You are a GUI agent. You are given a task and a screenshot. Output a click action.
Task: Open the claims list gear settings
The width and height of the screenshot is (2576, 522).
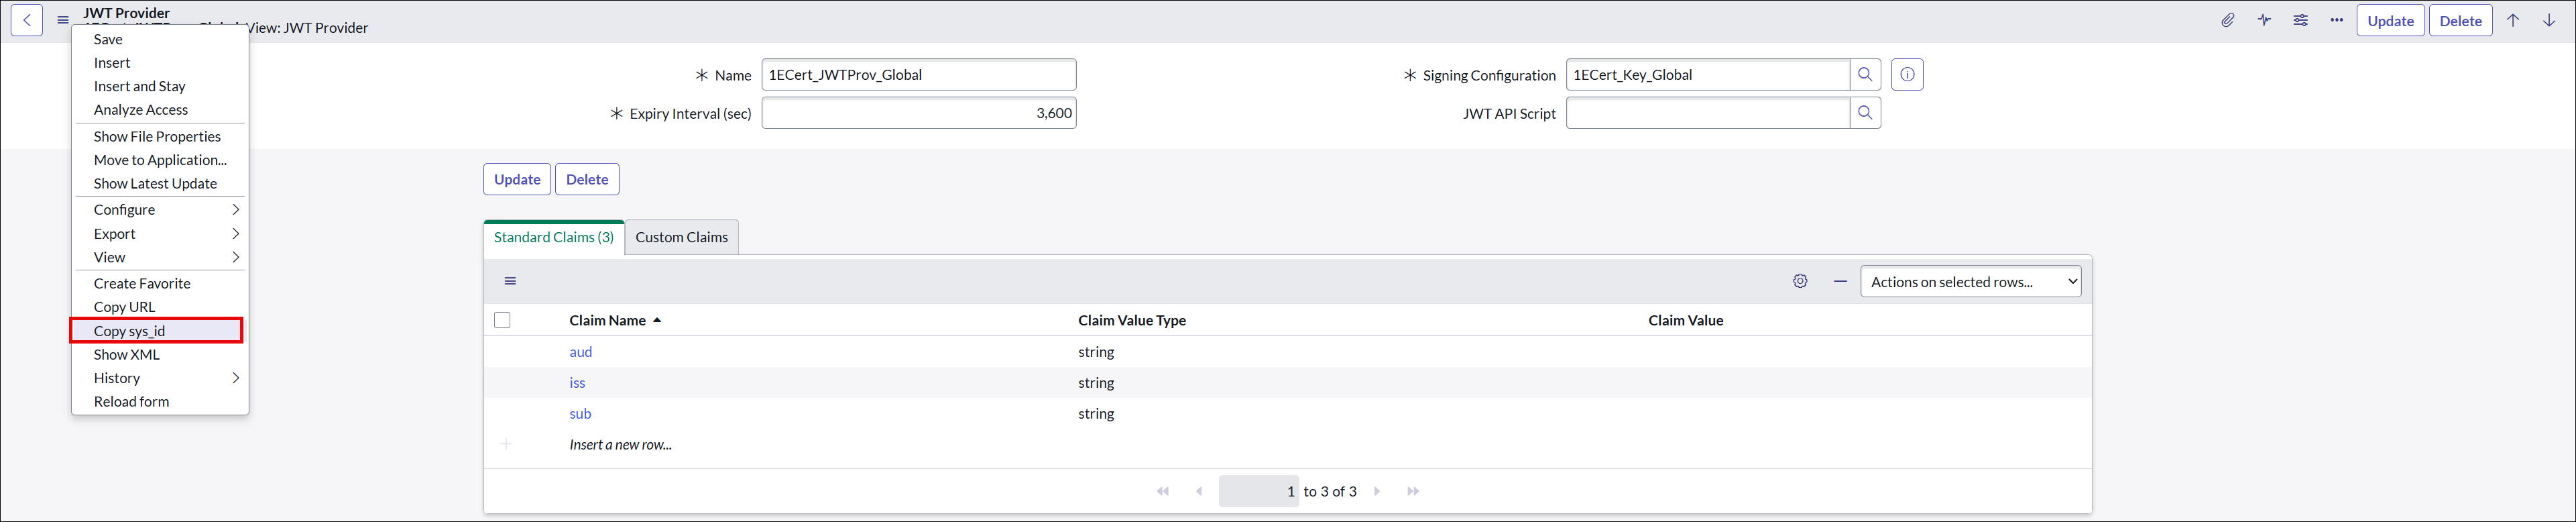pyautogui.click(x=1800, y=282)
